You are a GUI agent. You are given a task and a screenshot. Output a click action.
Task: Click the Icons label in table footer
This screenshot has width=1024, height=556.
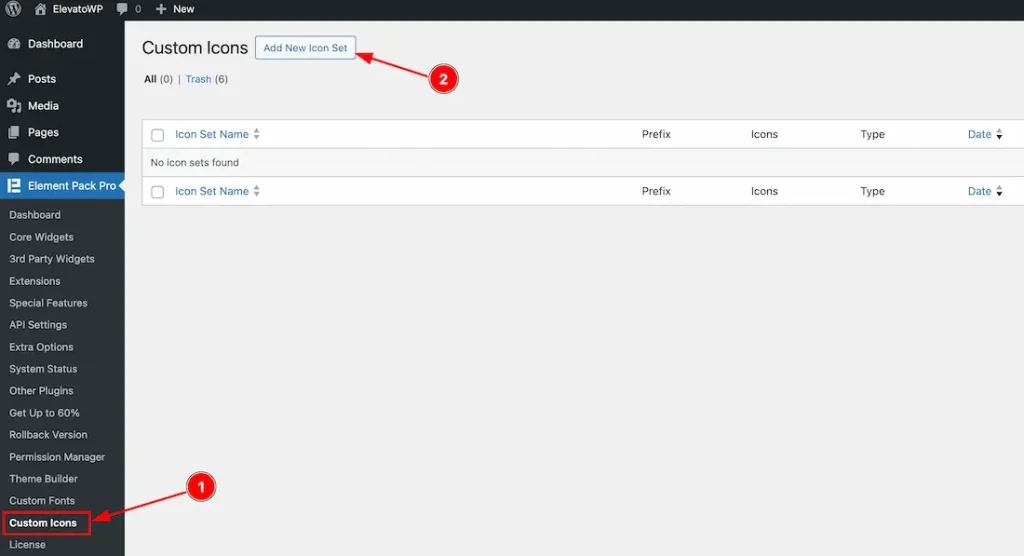click(x=764, y=191)
